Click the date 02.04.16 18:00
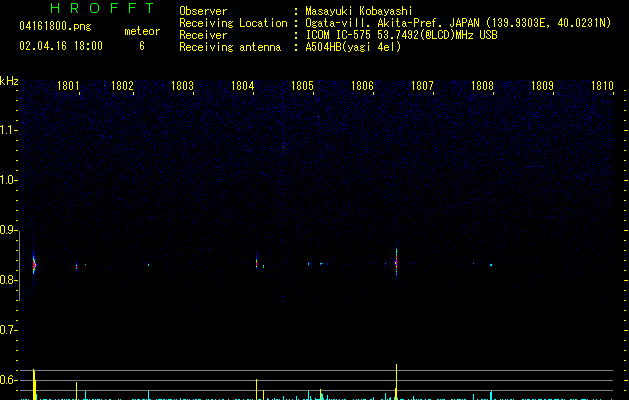Image resolution: width=629 pixels, height=400 pixels. click(x=61, y=46)
